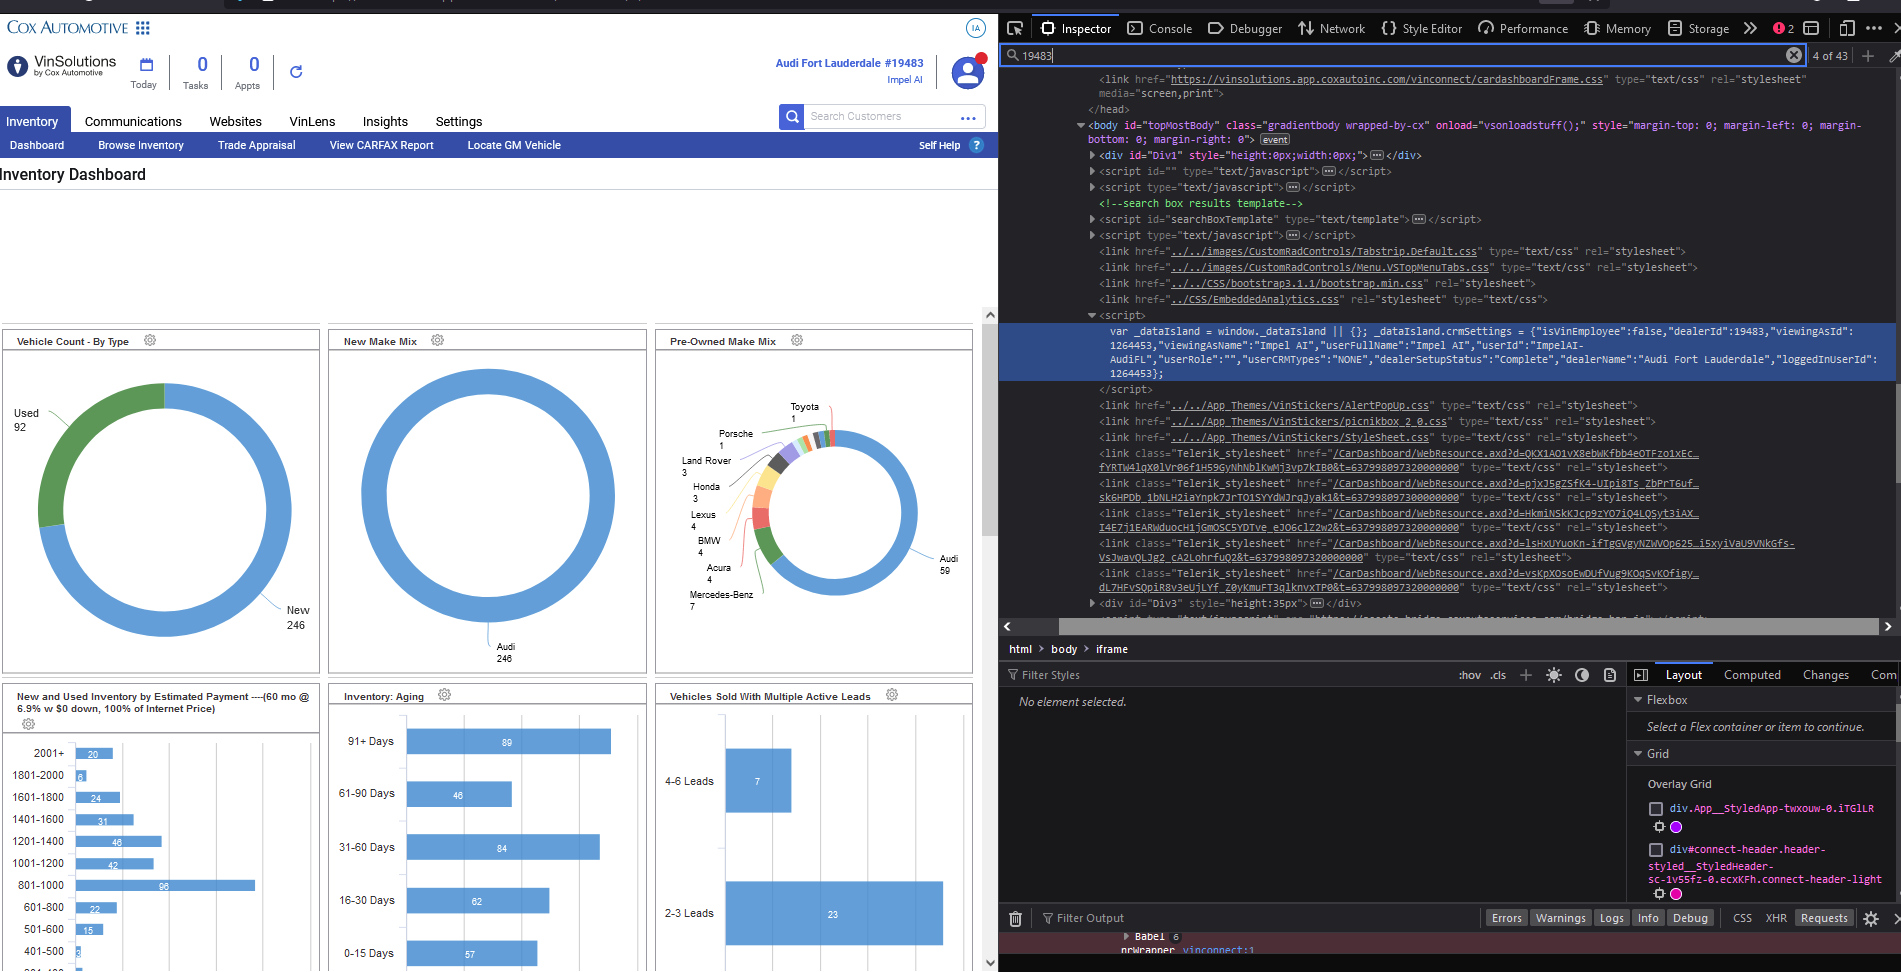
Task: Switch to the Computed sidebar tab
Action: [1752, 675]
